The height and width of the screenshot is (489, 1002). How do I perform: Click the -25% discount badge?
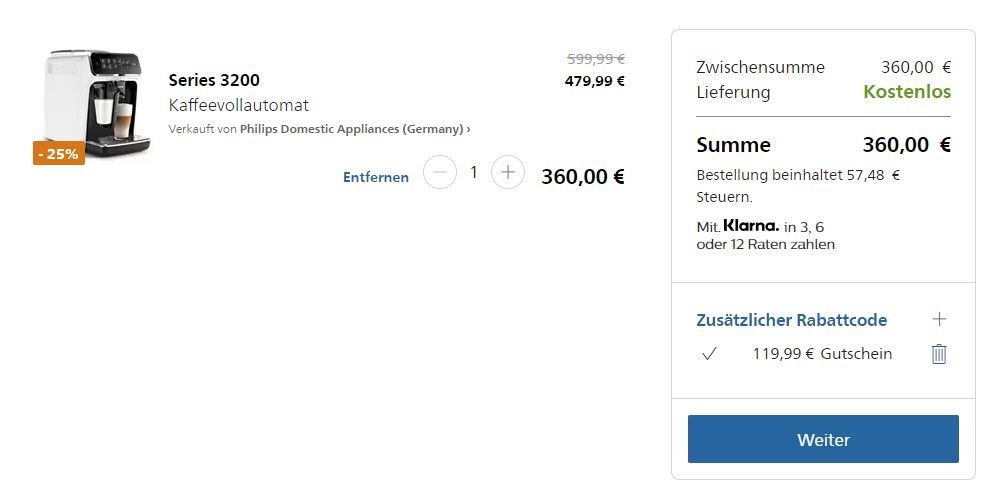coord(59,153)
